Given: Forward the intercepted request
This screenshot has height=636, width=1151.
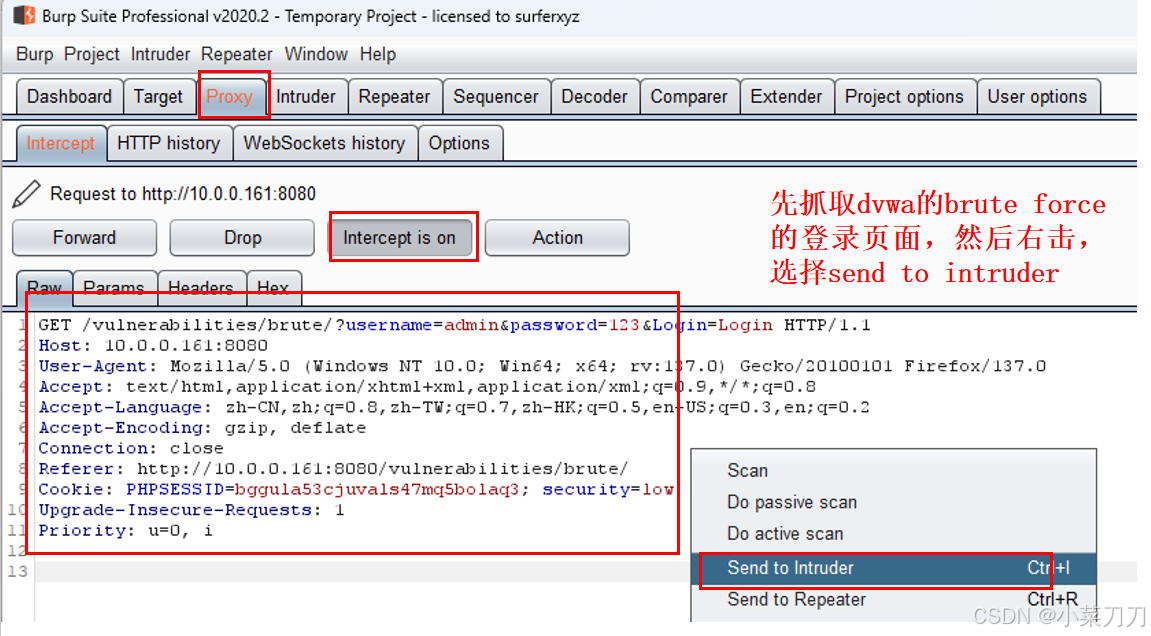Looking at the screenshot, I should pyautogui.click(x=84, y=238).
